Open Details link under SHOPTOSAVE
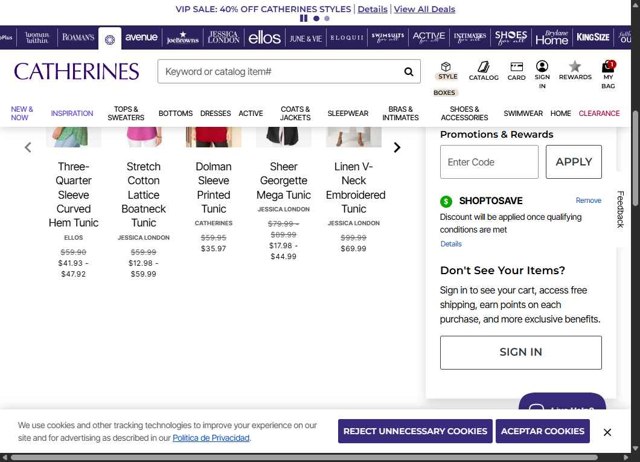 click(451, 244)
